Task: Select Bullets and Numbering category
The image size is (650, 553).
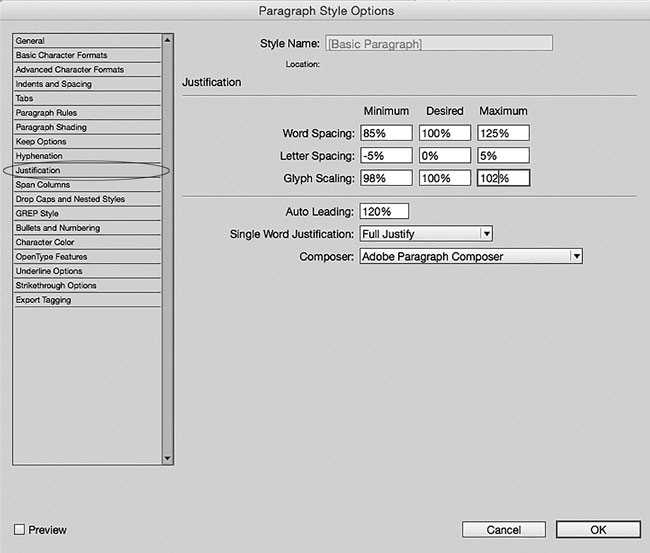Action: click(87, 228)
